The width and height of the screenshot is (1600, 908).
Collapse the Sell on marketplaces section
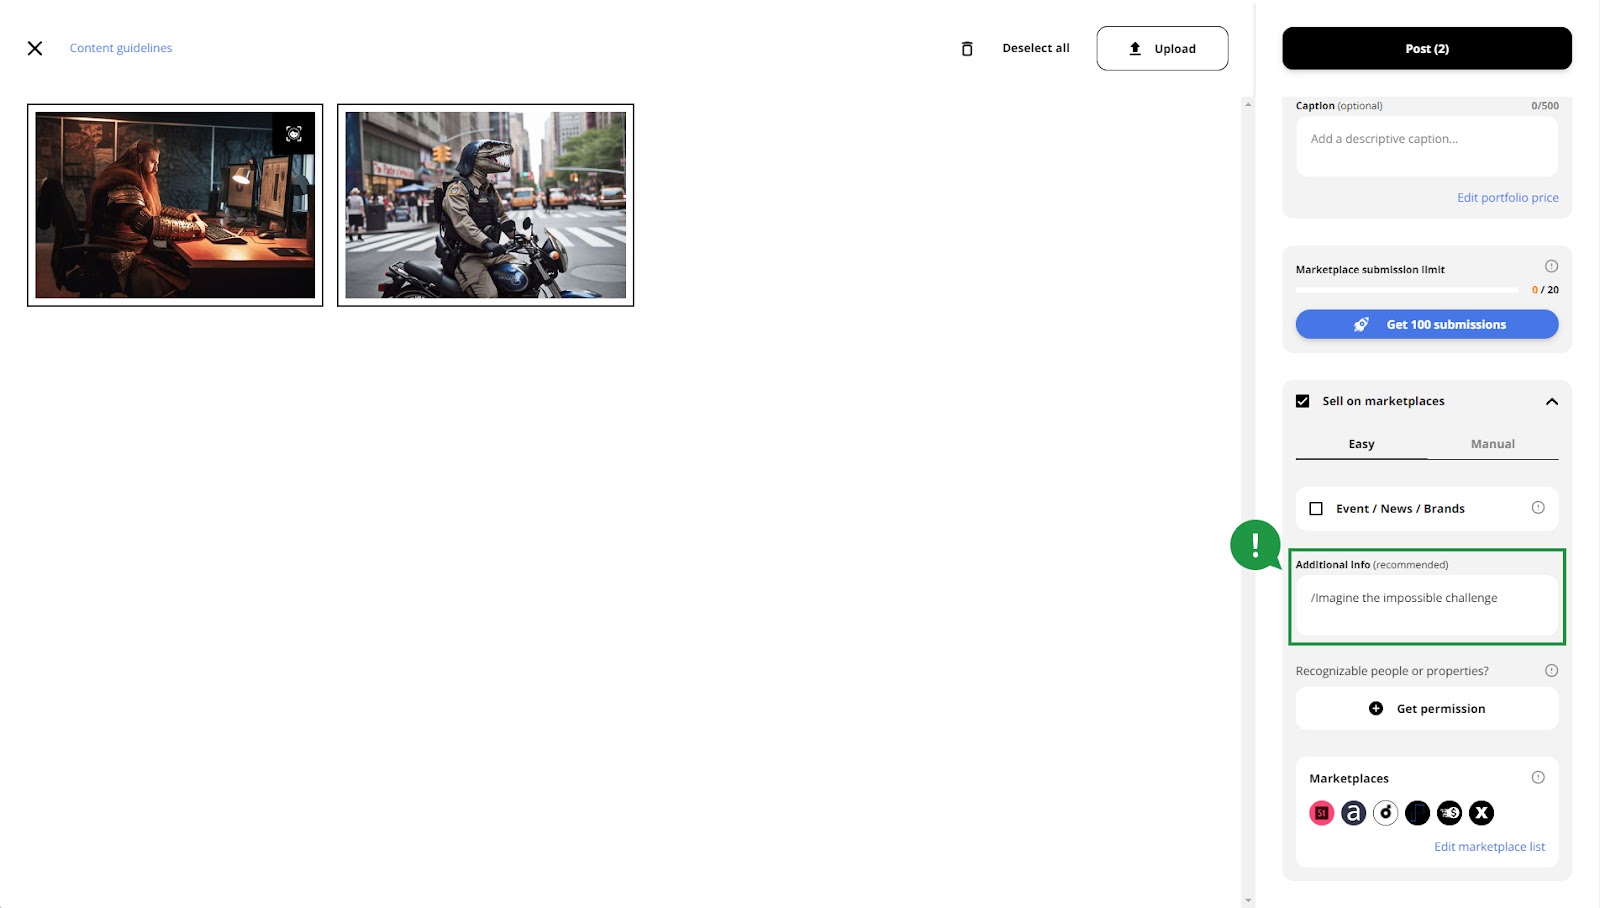(x=1552, y=401)
